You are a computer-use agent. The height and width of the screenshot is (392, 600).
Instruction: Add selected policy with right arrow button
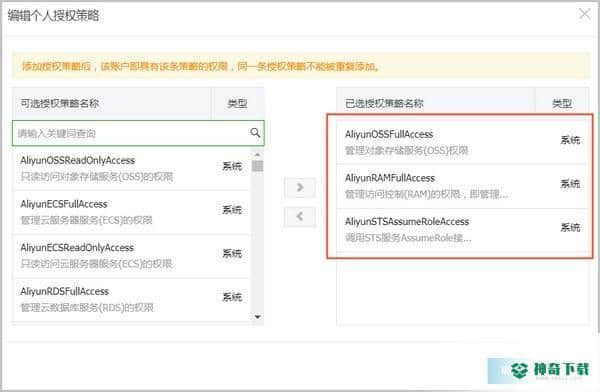pyautogui.click(x=300, y=188)
